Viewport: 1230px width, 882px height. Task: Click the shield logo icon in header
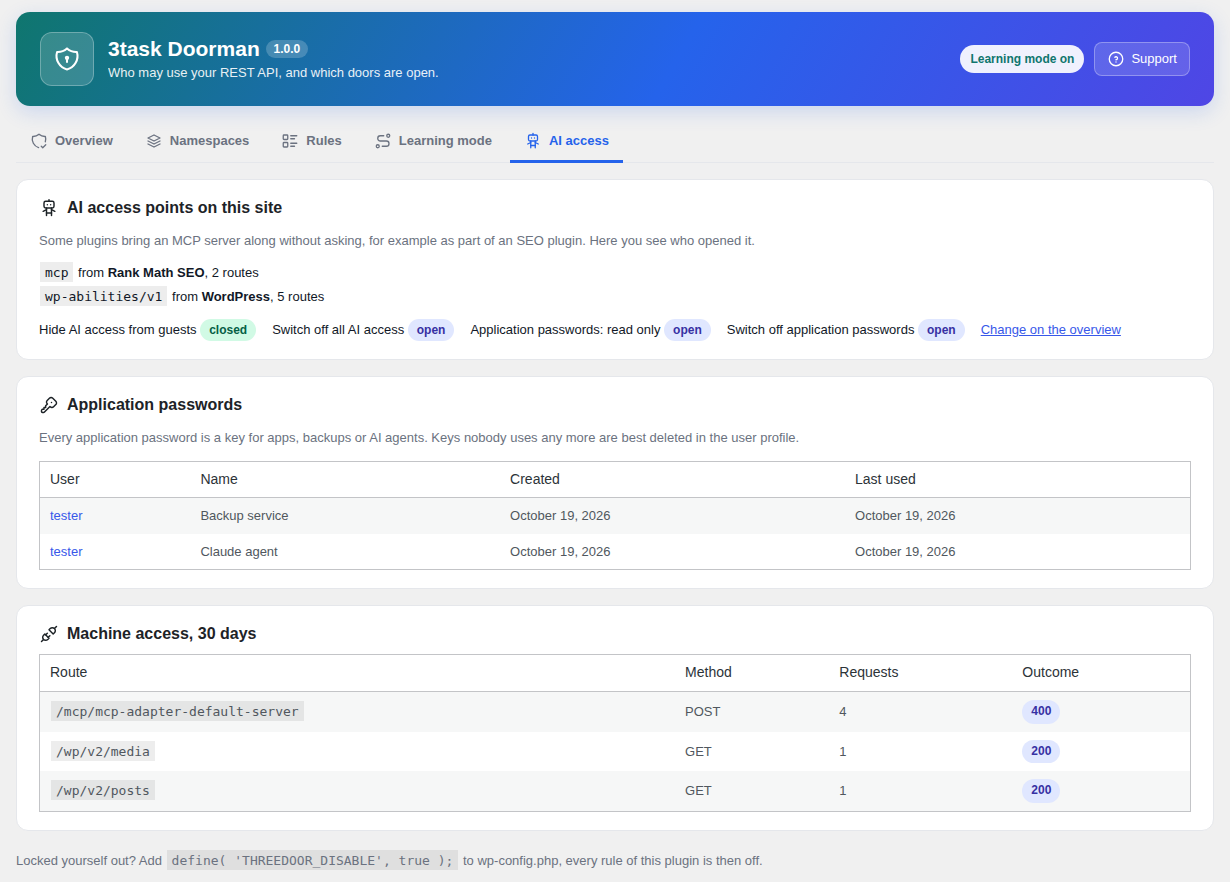pos(67,59)
